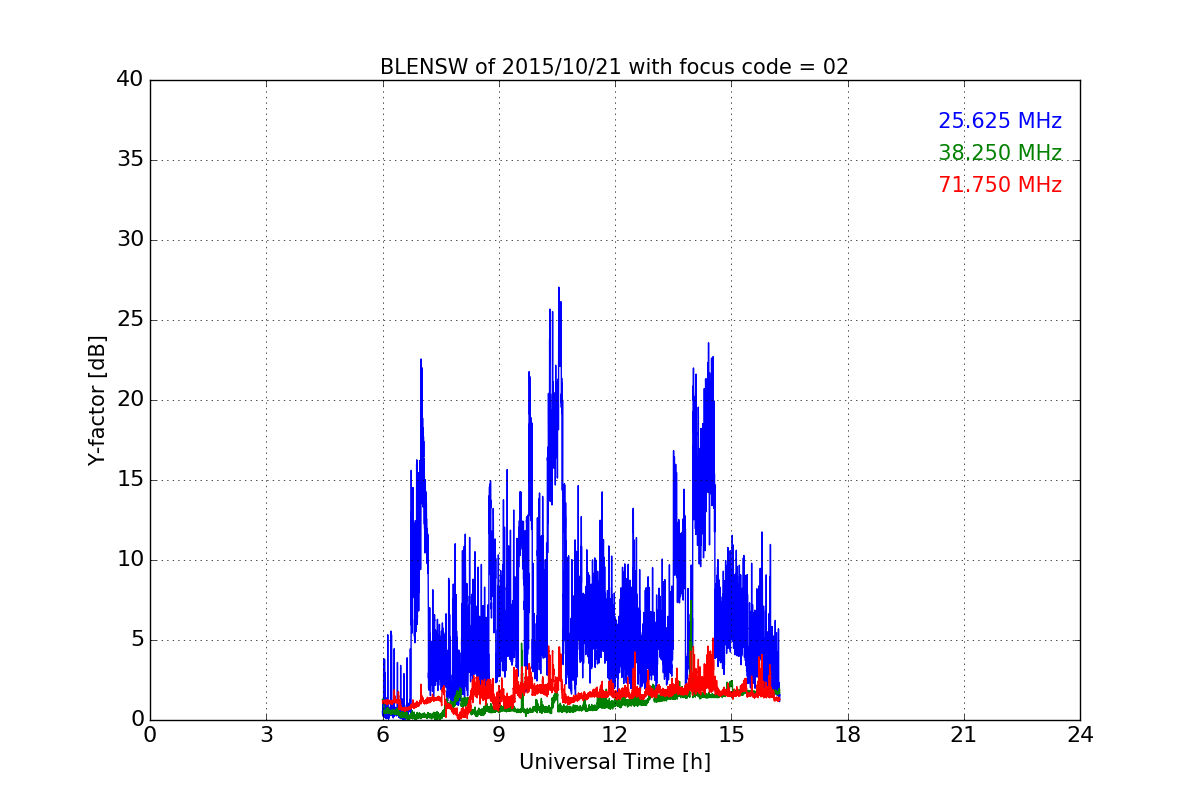Click y-axis tick label 30

130,240
